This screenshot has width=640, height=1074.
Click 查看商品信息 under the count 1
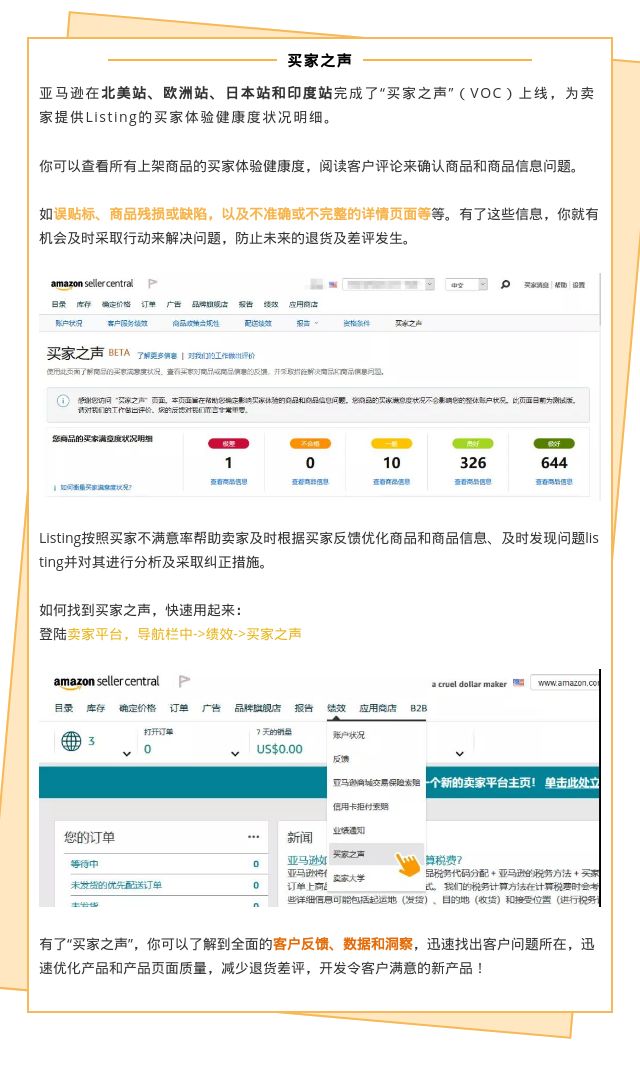pyautogui.click(x=229, y=482)
